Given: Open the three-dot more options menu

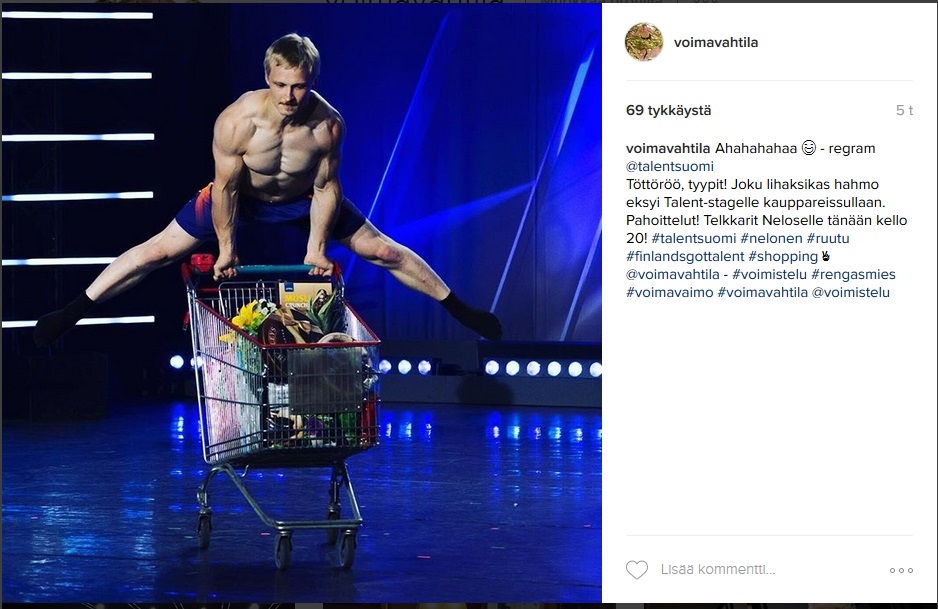Looking at the screenshot, I should (901, 570).
